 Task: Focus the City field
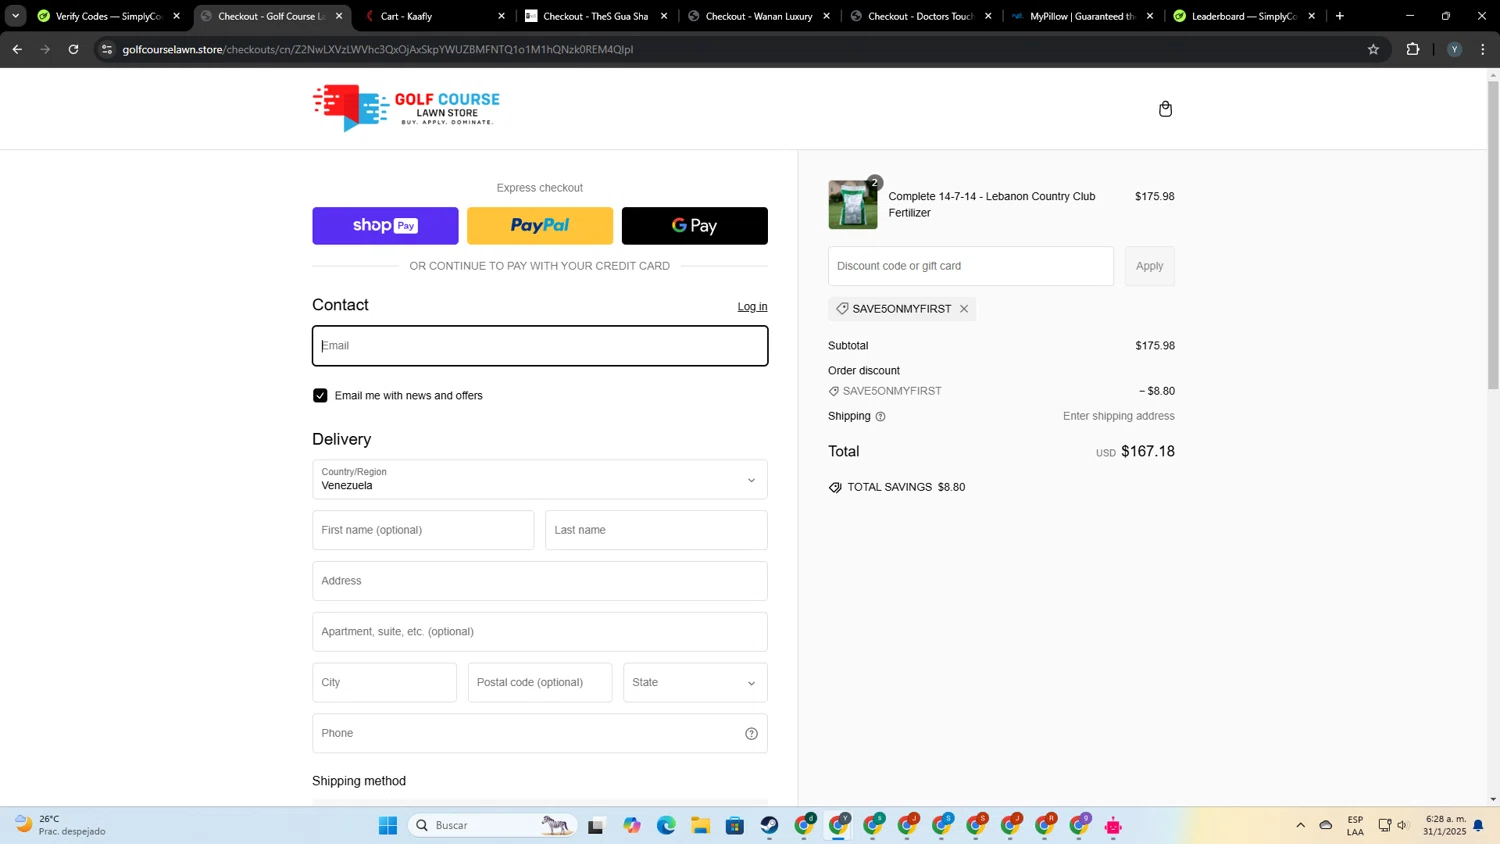click(x=384, y=683)
